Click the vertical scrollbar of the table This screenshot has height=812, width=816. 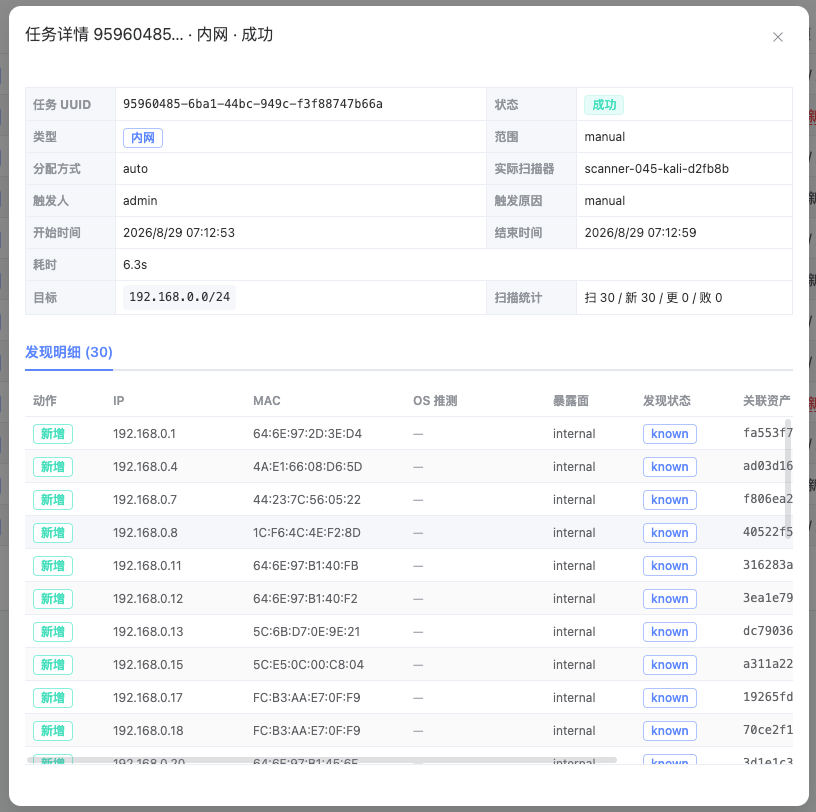(788, 474)
